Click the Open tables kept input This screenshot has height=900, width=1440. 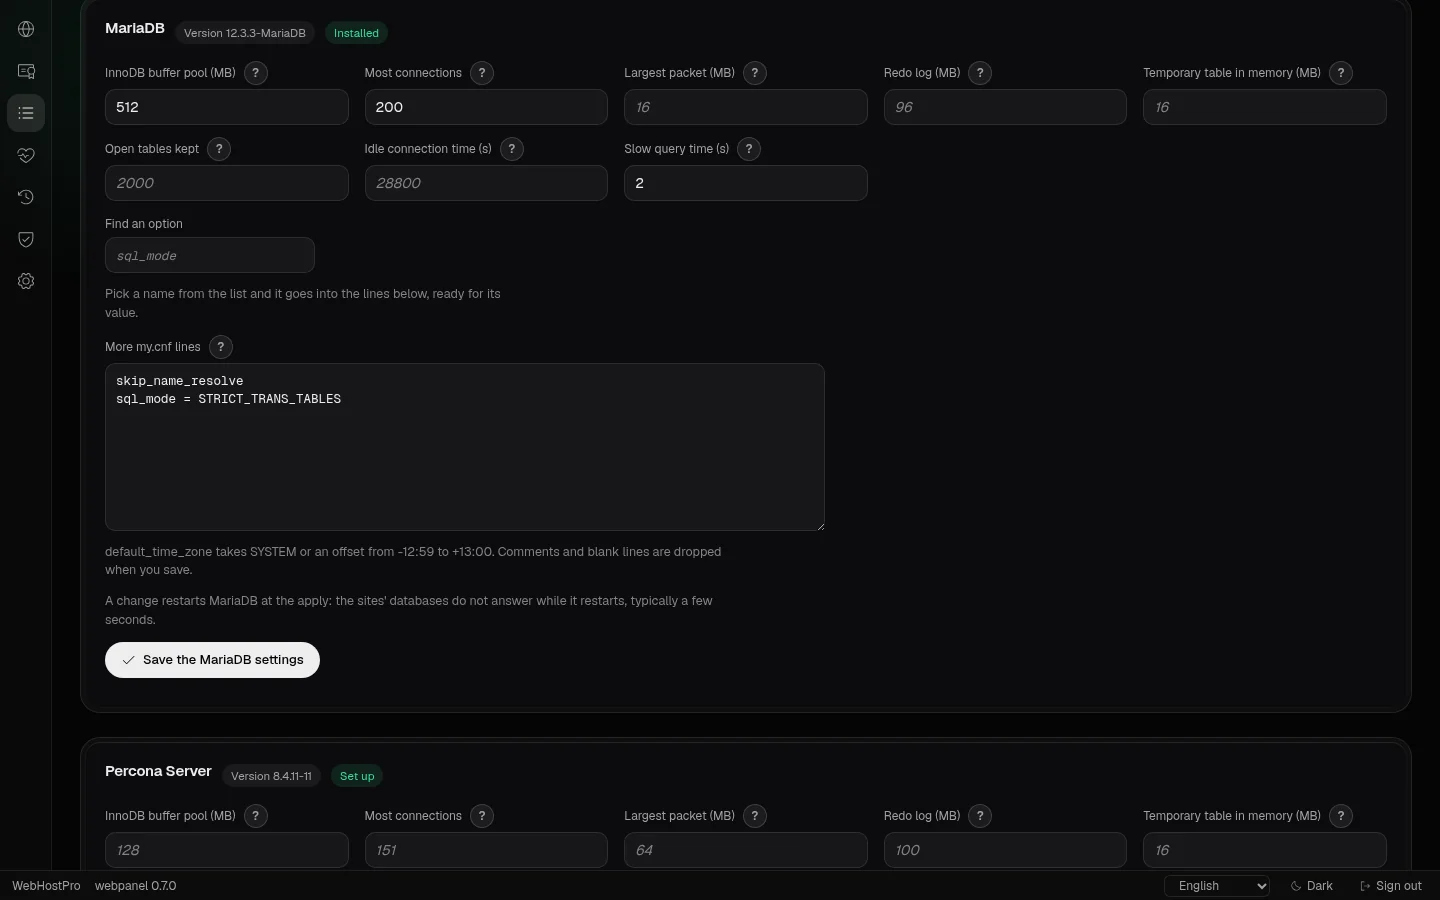click(227, 183)
